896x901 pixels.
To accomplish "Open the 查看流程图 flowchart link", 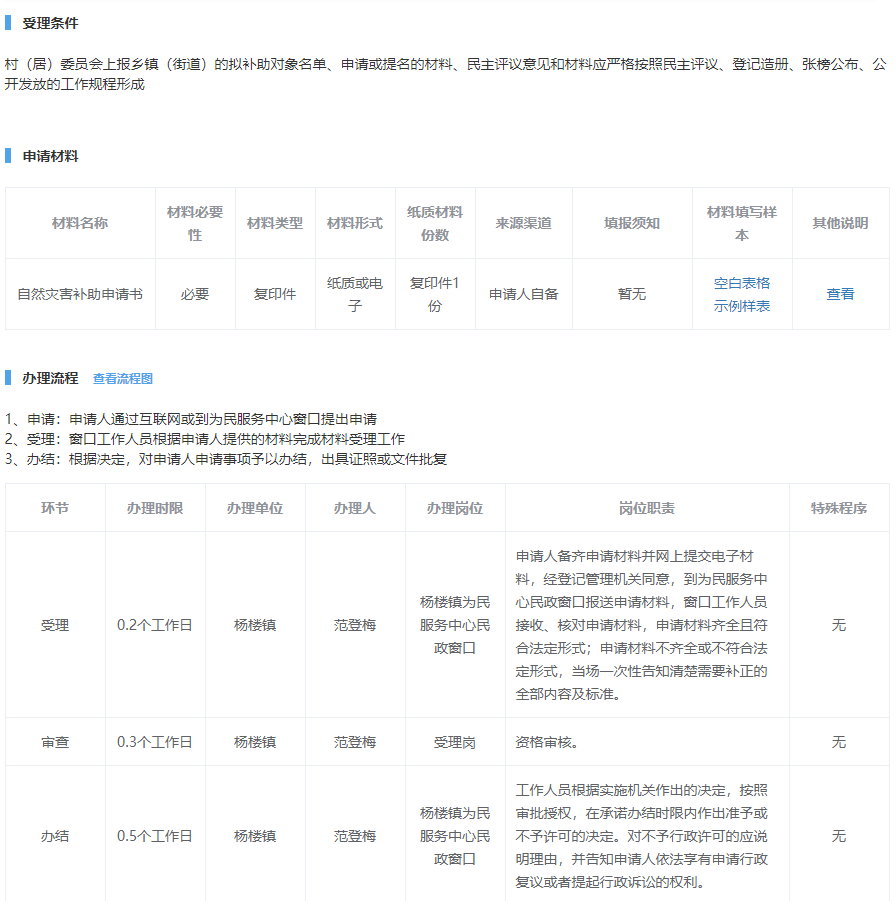I will tap(123, 379).
